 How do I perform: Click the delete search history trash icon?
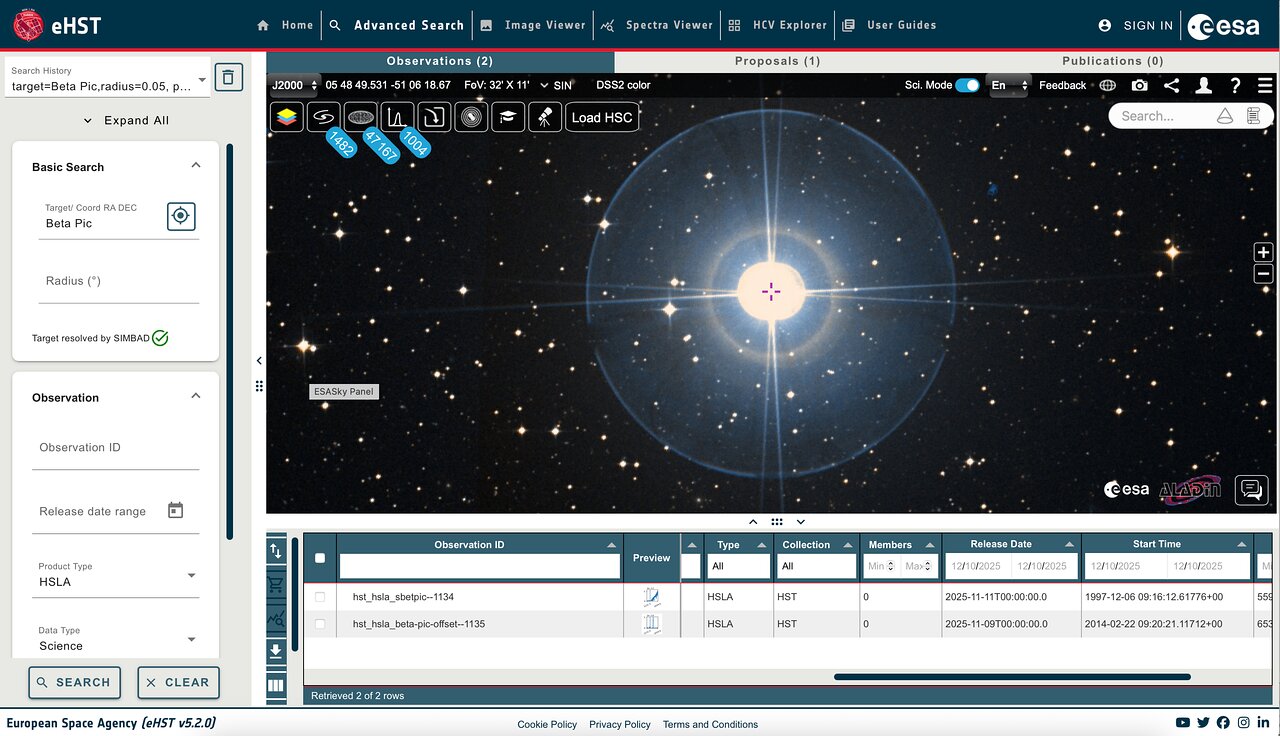click(229, 77)
